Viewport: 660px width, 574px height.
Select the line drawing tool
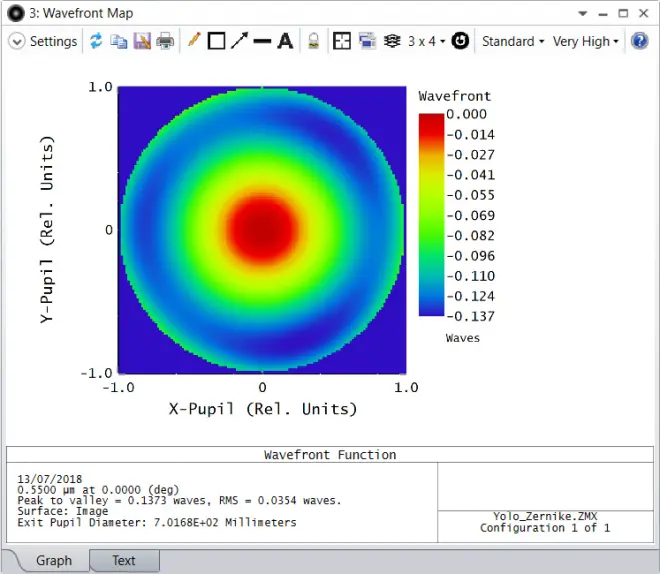[262, 41]
